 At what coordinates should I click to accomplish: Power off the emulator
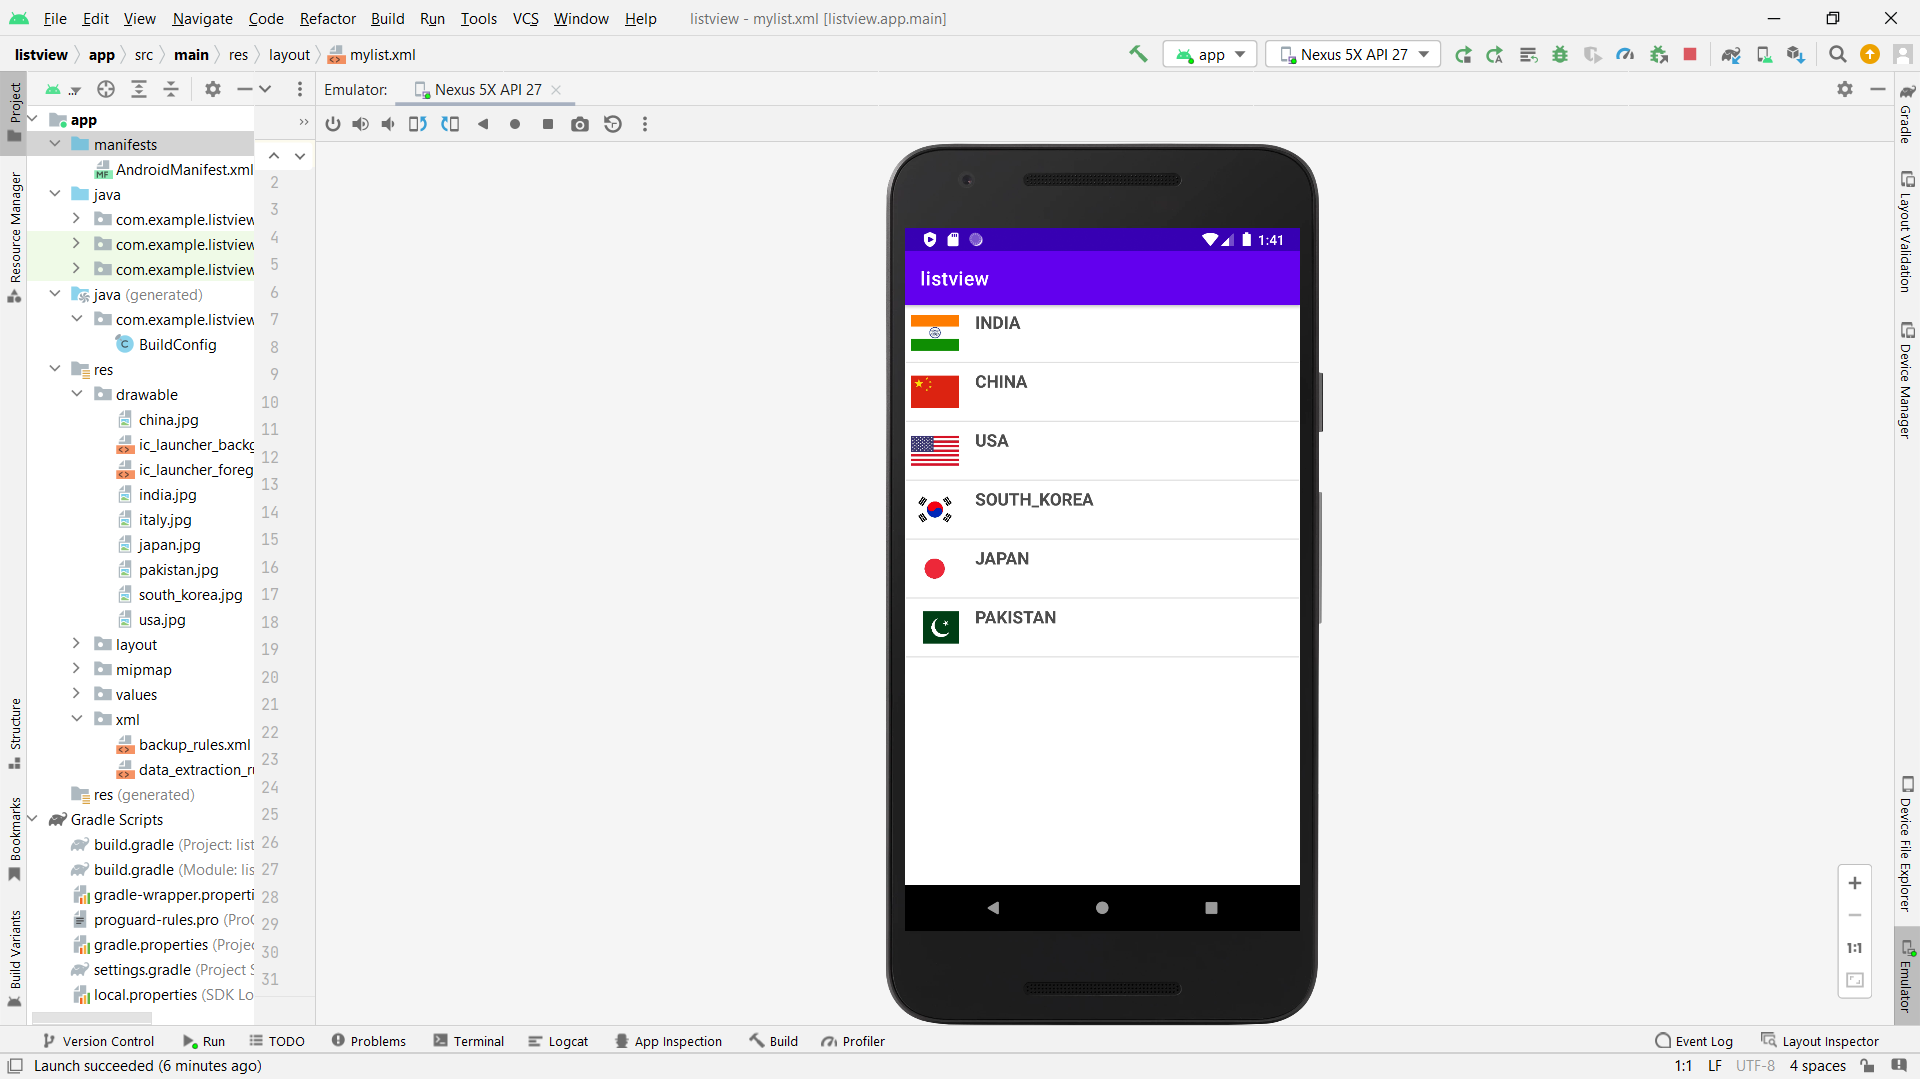(x=333, y=124)
